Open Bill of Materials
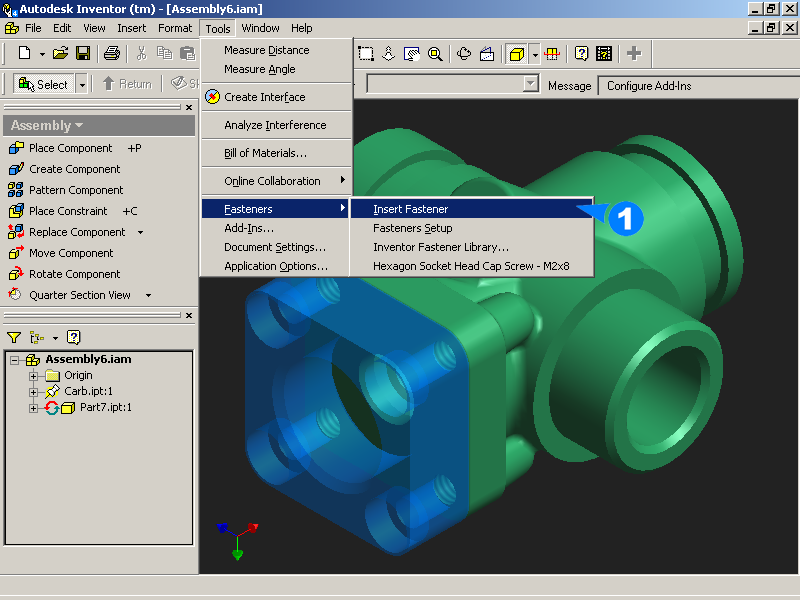The width and height of the screenshot is (800, 600). 276,153
